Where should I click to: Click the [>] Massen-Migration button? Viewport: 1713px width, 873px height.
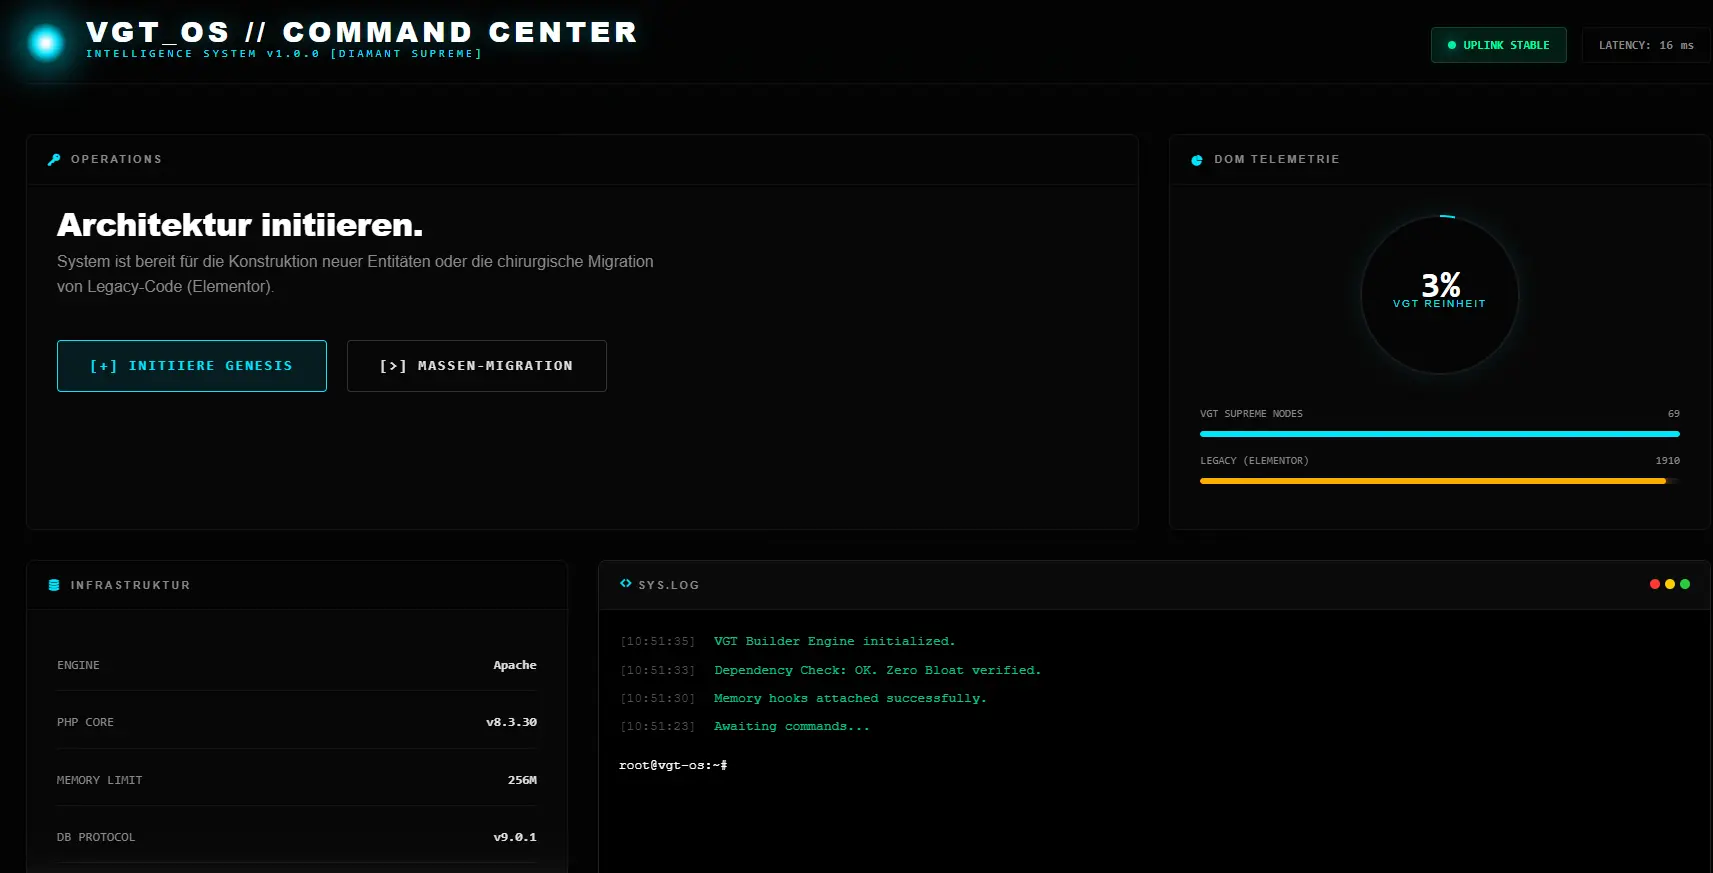click(x=477, y=366)
